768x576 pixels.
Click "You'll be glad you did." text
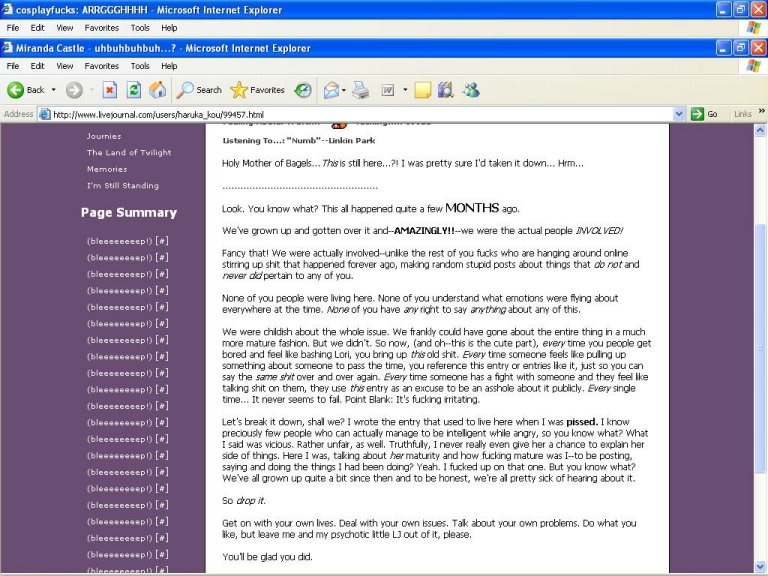267,557
